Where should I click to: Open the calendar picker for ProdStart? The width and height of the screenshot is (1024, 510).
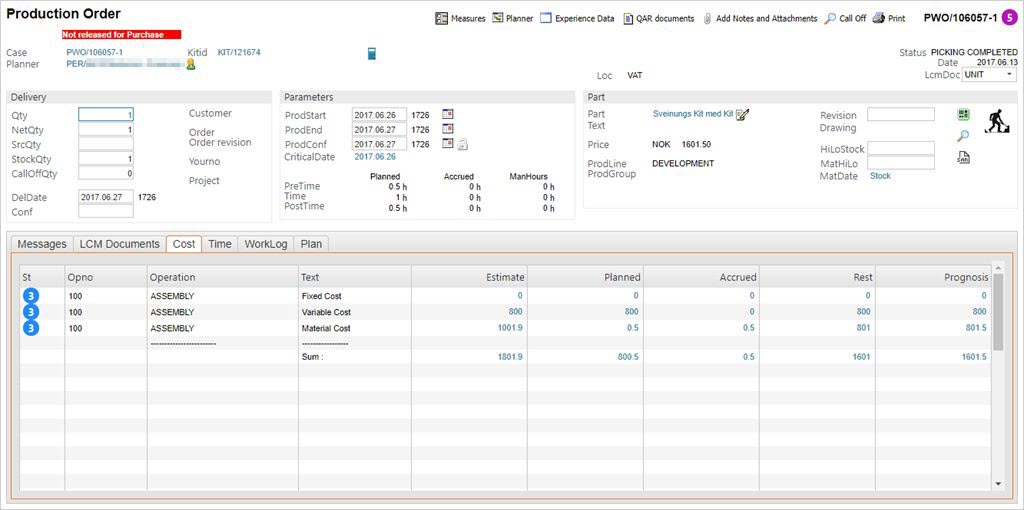[448, 115]
